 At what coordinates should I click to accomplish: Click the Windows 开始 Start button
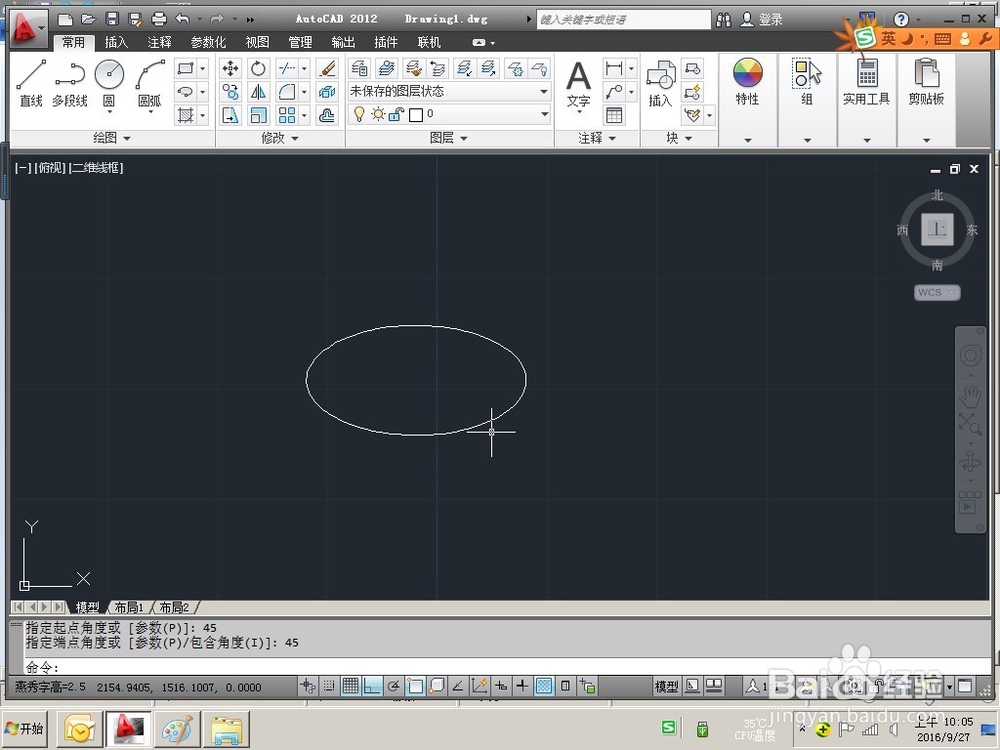pos(25,728)
